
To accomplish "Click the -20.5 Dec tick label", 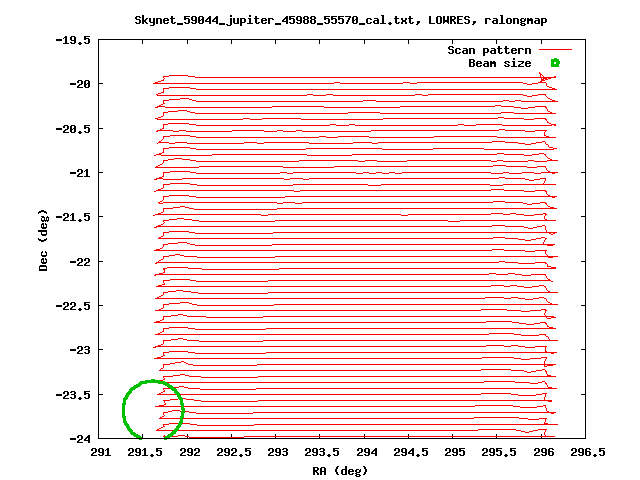I will pyautogui.click(x=73, y=129).
